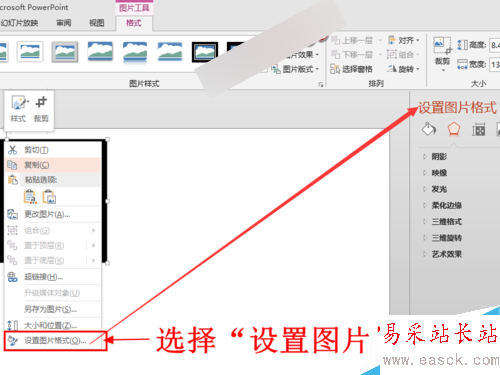Click the 下移一层 button
This screenshot has height=375, width=500.
click(352, 54)
